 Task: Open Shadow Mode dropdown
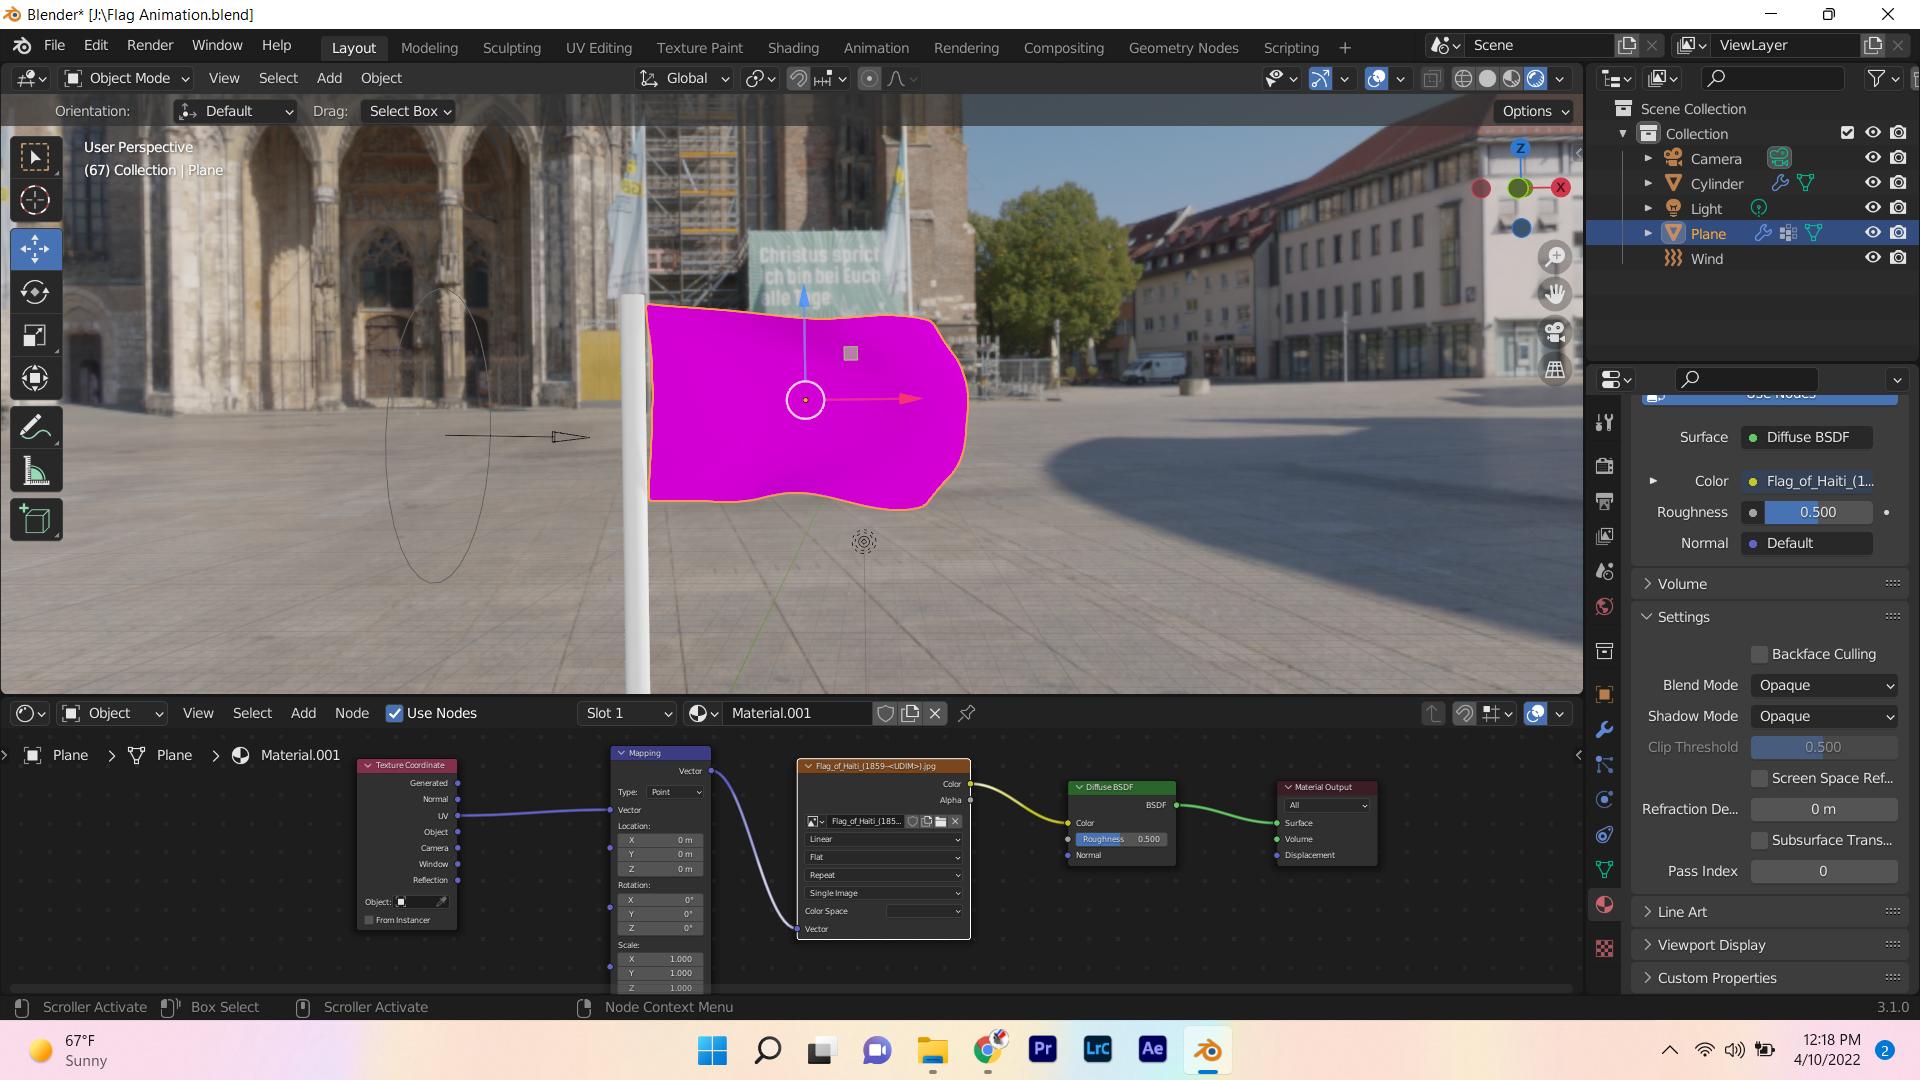pos(1824,715)
